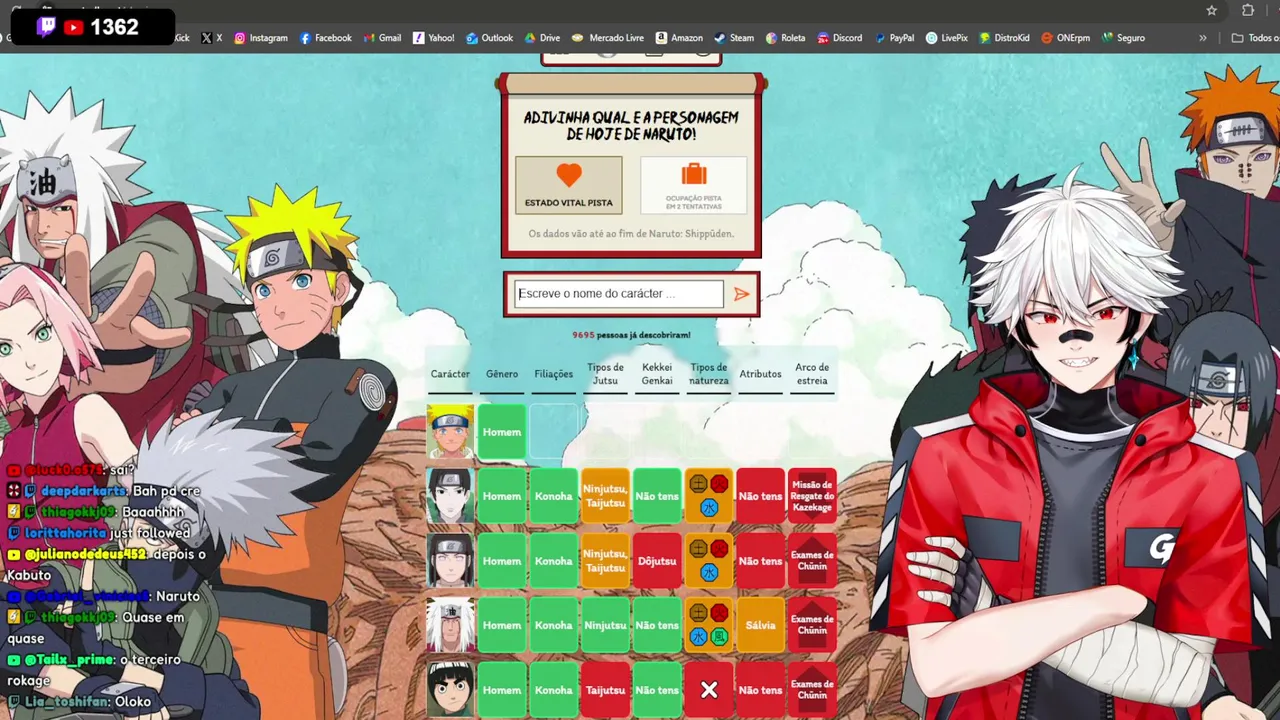Click the Carácter column header

[450, 374]
